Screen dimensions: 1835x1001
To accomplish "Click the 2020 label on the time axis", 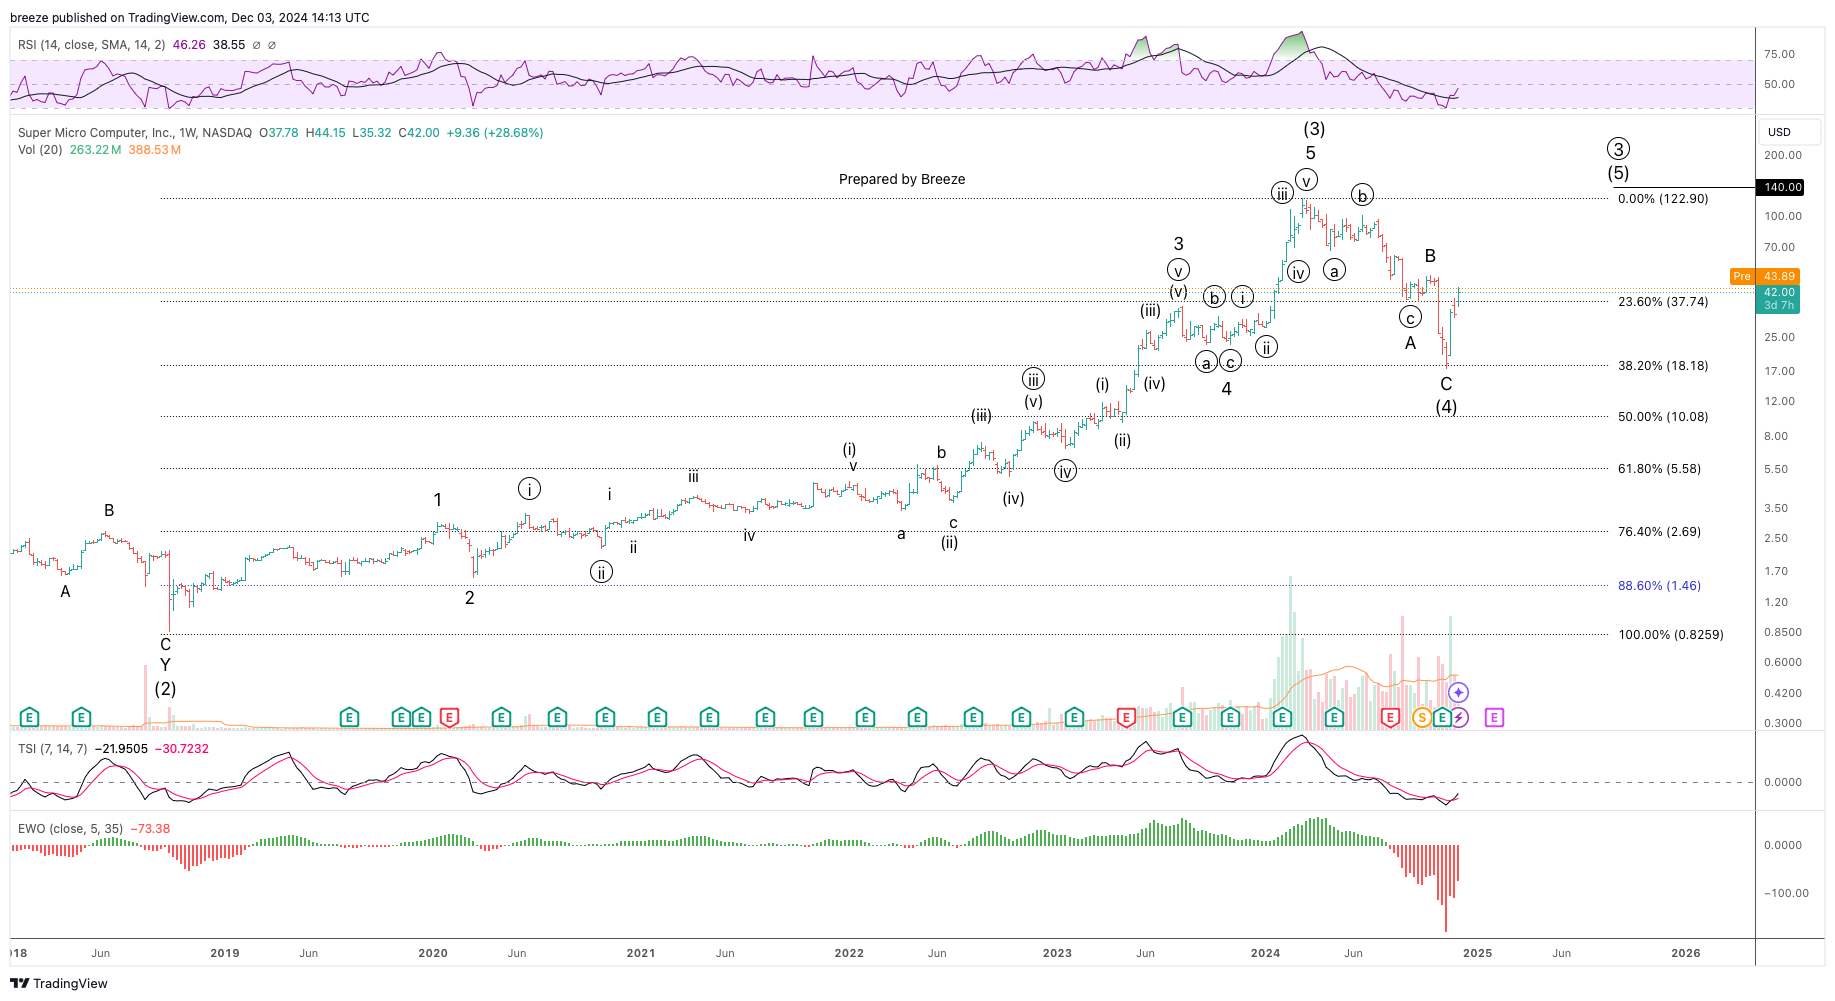I will click(433, 953).
